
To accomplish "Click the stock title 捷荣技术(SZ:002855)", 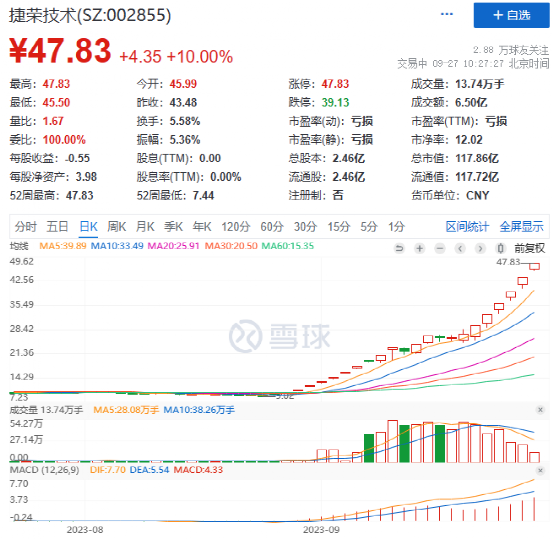I will (90, 15).
